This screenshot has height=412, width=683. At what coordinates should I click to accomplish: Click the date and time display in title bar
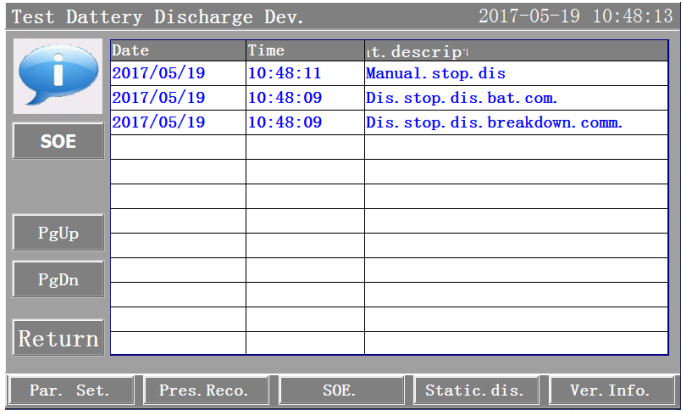pos(575,17)
